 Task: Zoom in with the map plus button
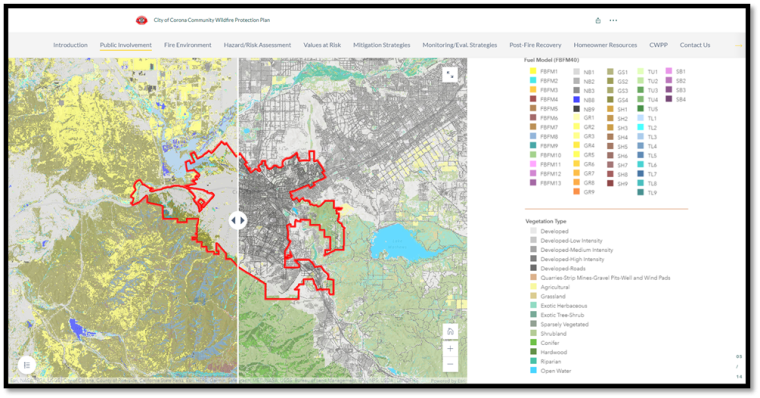450,348
